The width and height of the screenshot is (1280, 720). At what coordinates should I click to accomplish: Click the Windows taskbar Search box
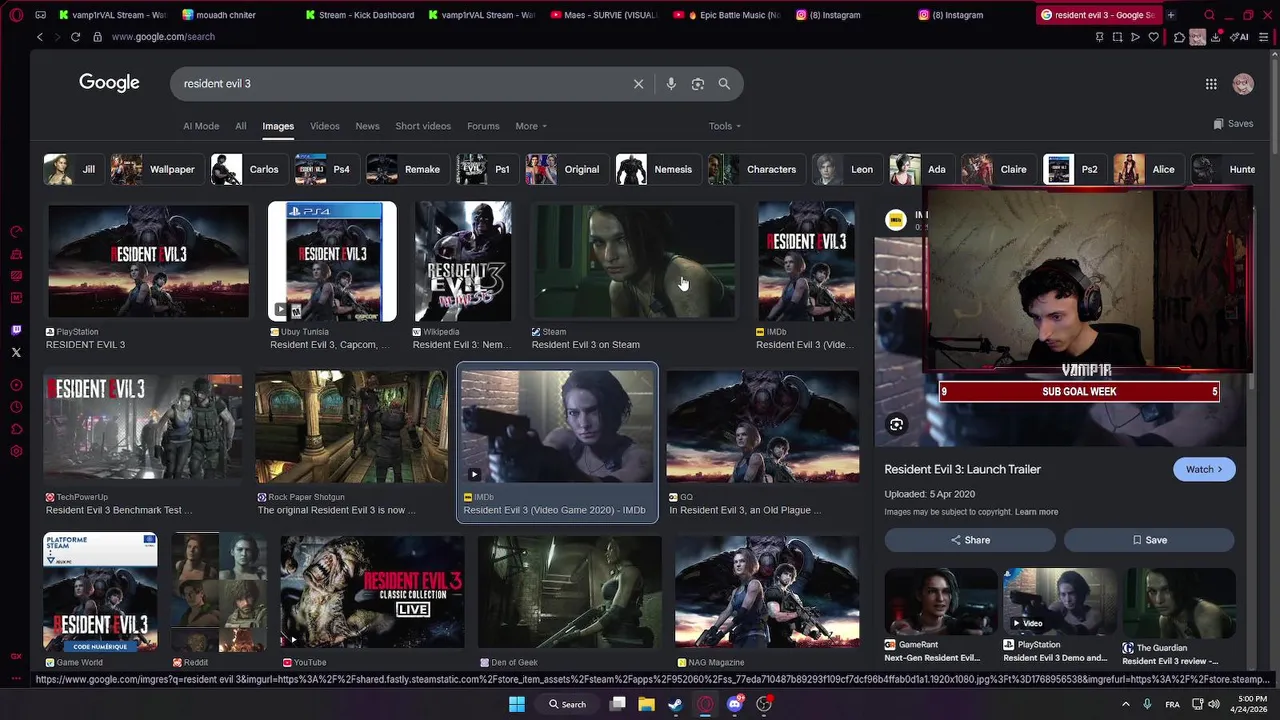567,704
